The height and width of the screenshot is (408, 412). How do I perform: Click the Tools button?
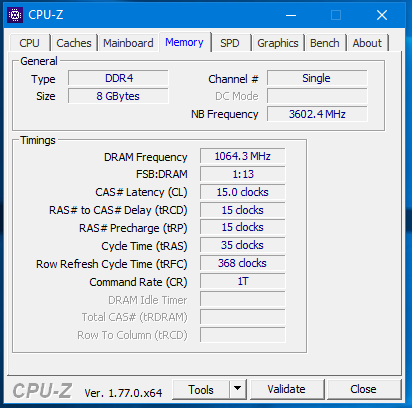click(201, 389)
